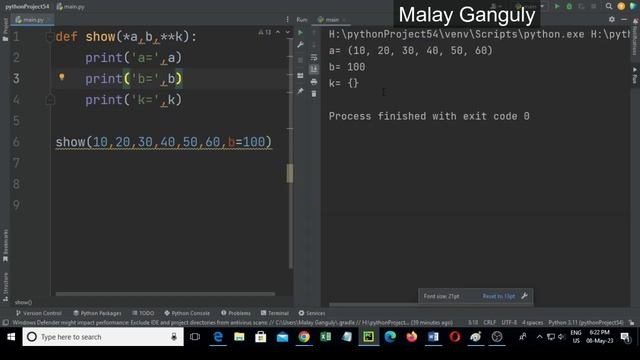Open the Services tool window tab
Image resolution: width=640 pixels, height=360 pixels.
(311, 313)
